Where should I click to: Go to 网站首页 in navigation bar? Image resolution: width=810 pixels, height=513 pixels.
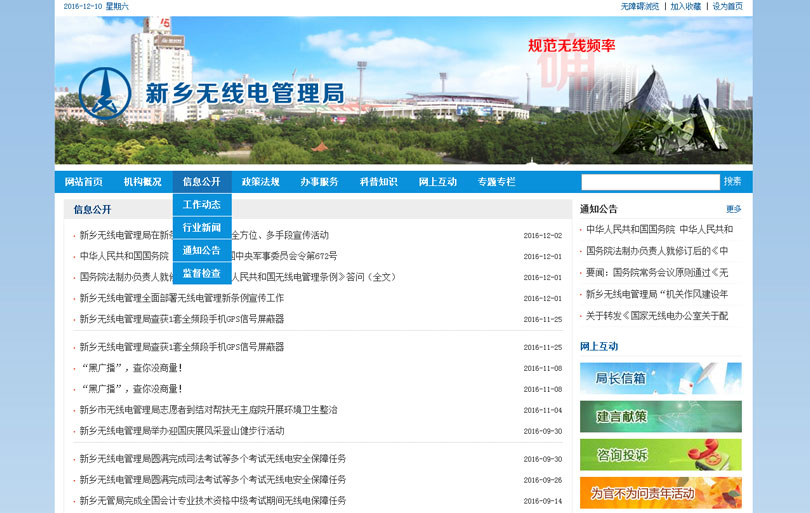[x=84, y=182]
